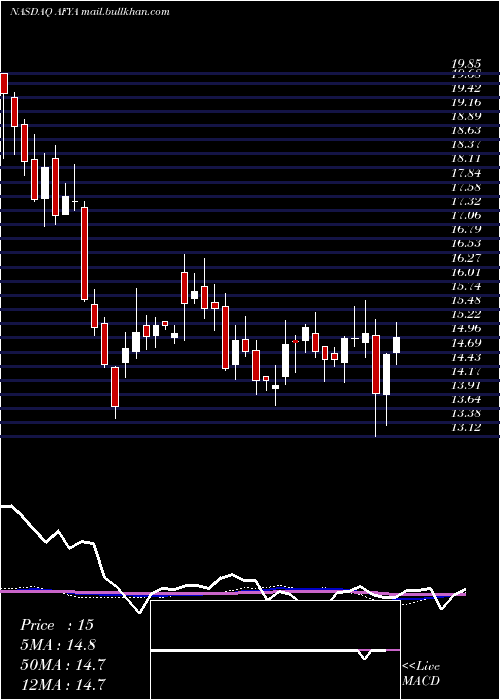Screen dimensions: 500x700
Task: Click the 12MA : 14.7 readout
Action: (63, 684)
